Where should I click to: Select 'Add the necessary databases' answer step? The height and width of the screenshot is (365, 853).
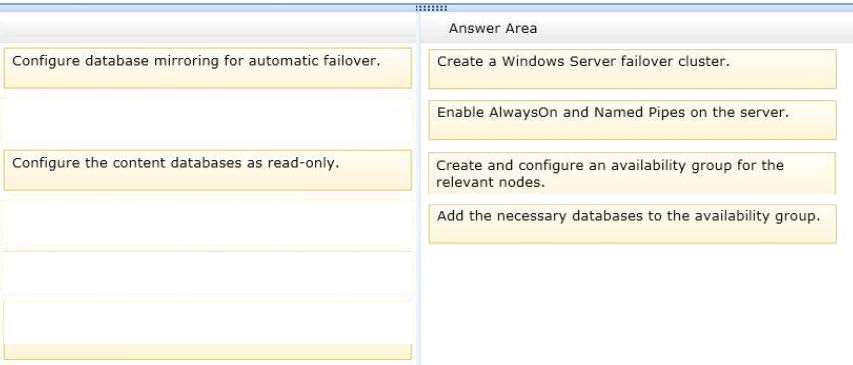pos(632,224)
